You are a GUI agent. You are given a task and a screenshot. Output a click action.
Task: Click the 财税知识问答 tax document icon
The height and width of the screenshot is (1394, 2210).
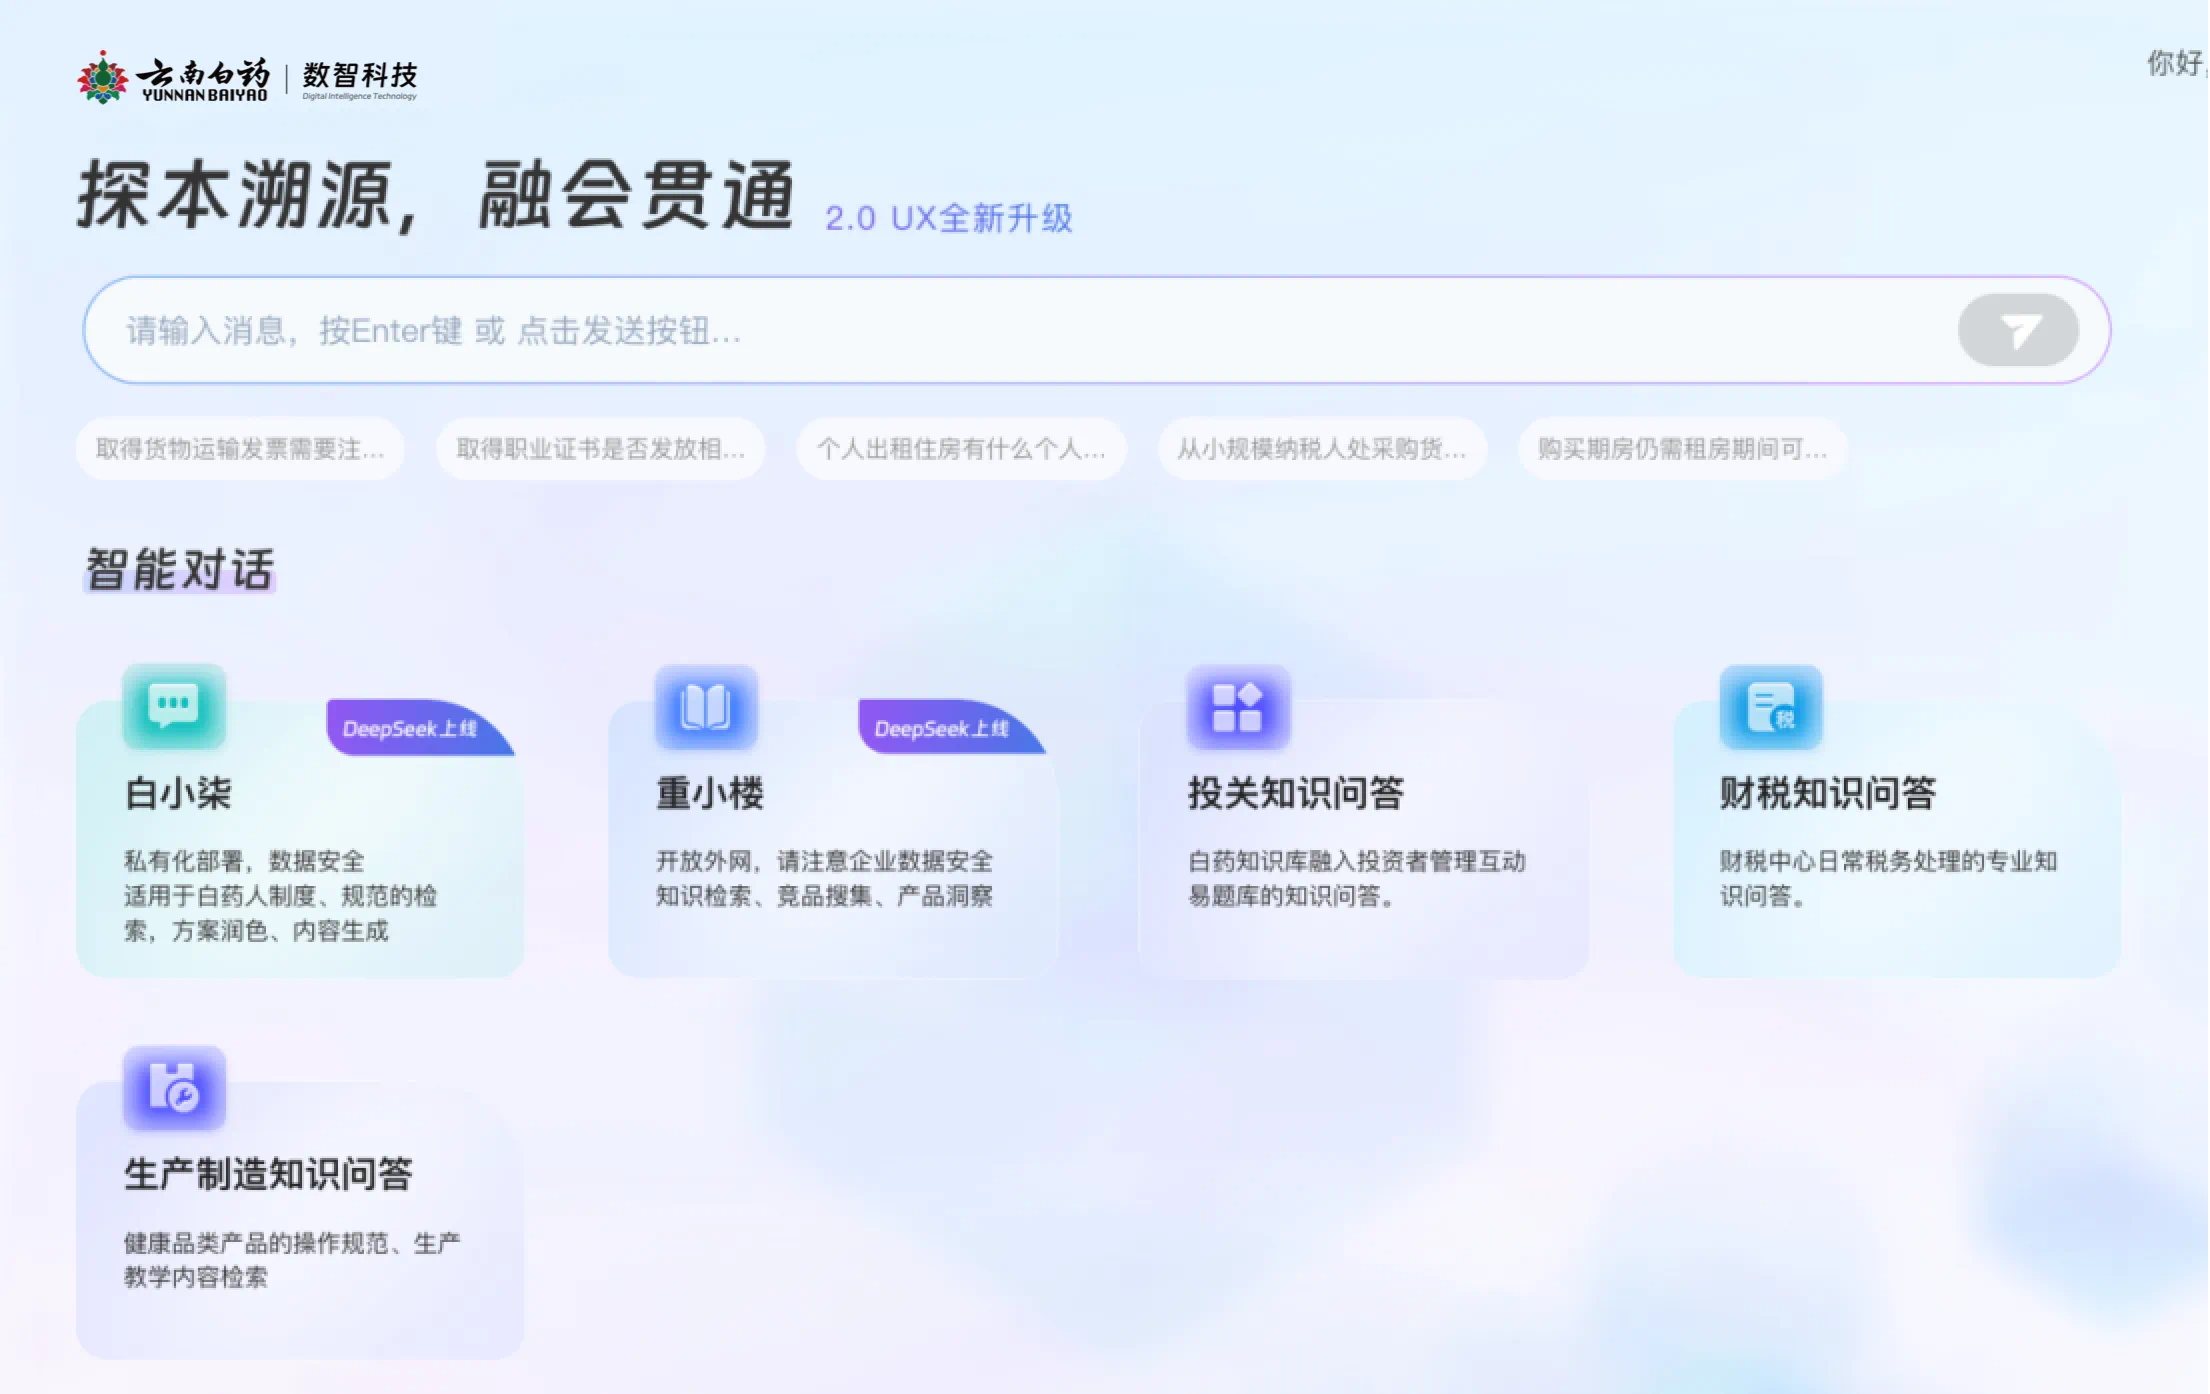1770,706
